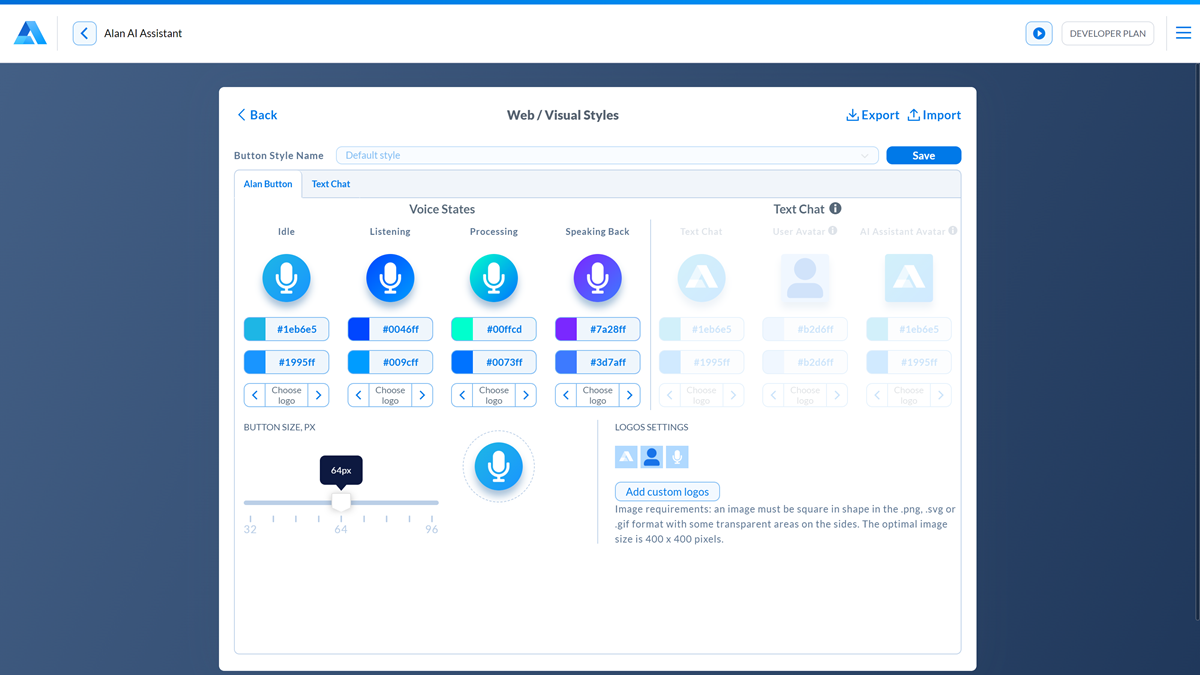
Task: Click the button size slider handle
Action: click(x=341, y=502)
